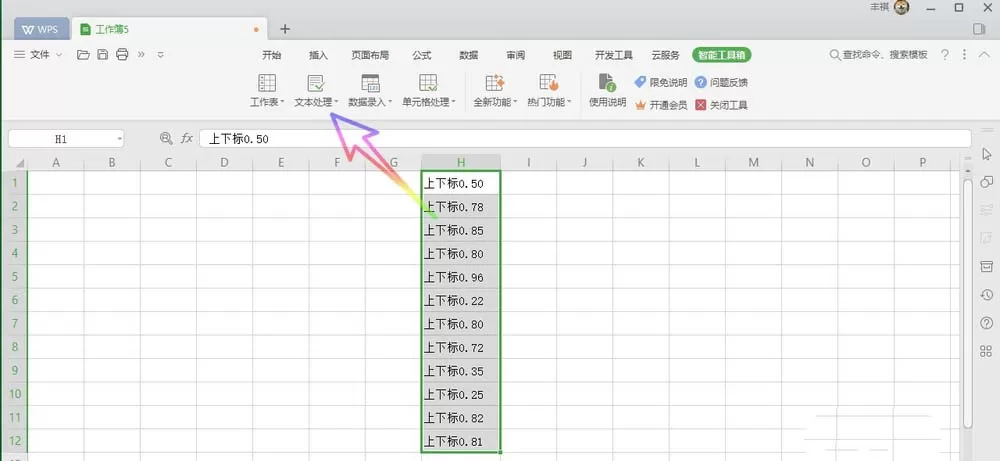Image resolution: width=1000 pixels, height=461 pixels.
Task: Open the 工作表 tool icon
Action: [x=267, y=83]
